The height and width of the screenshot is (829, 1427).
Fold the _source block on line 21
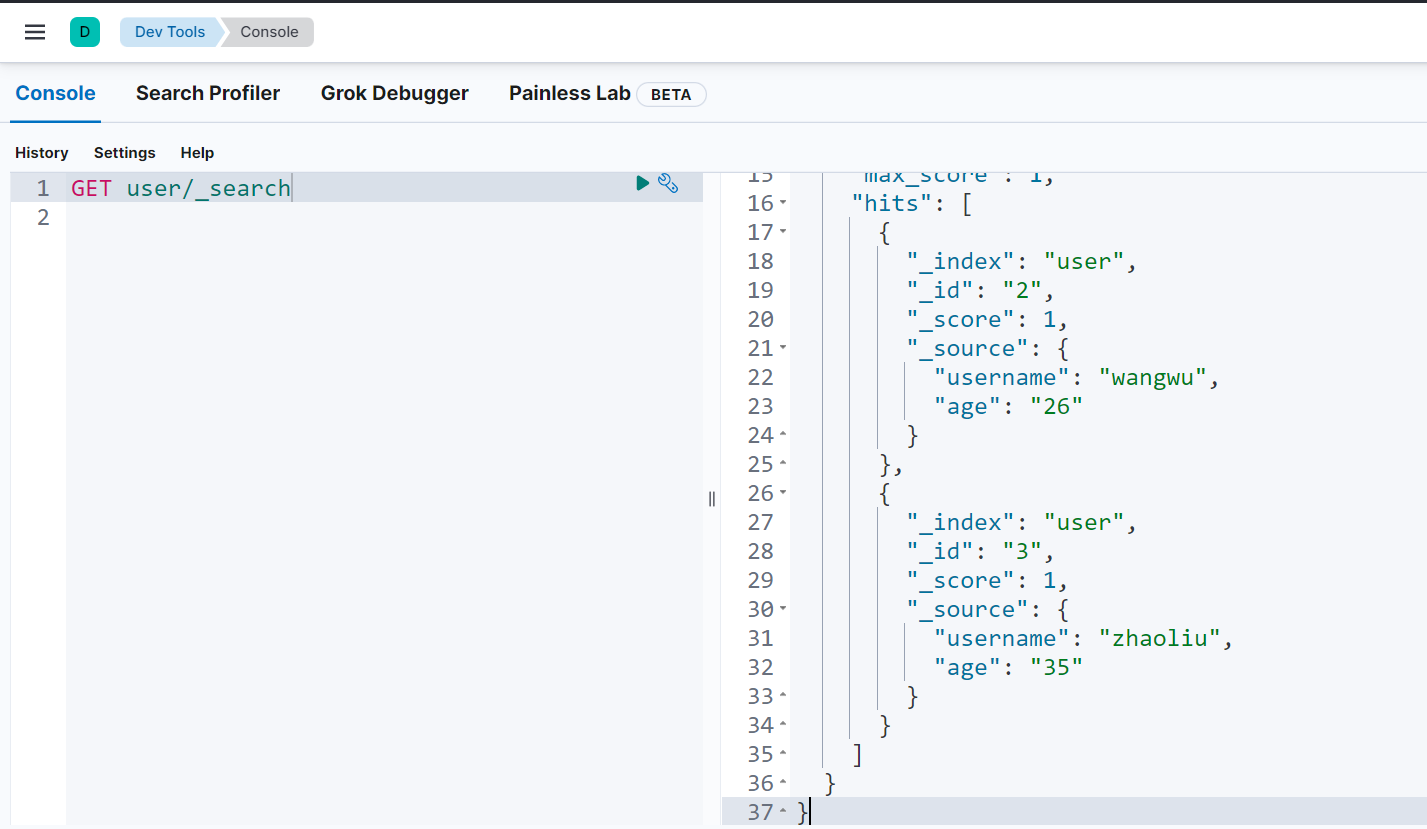[783, 349]
